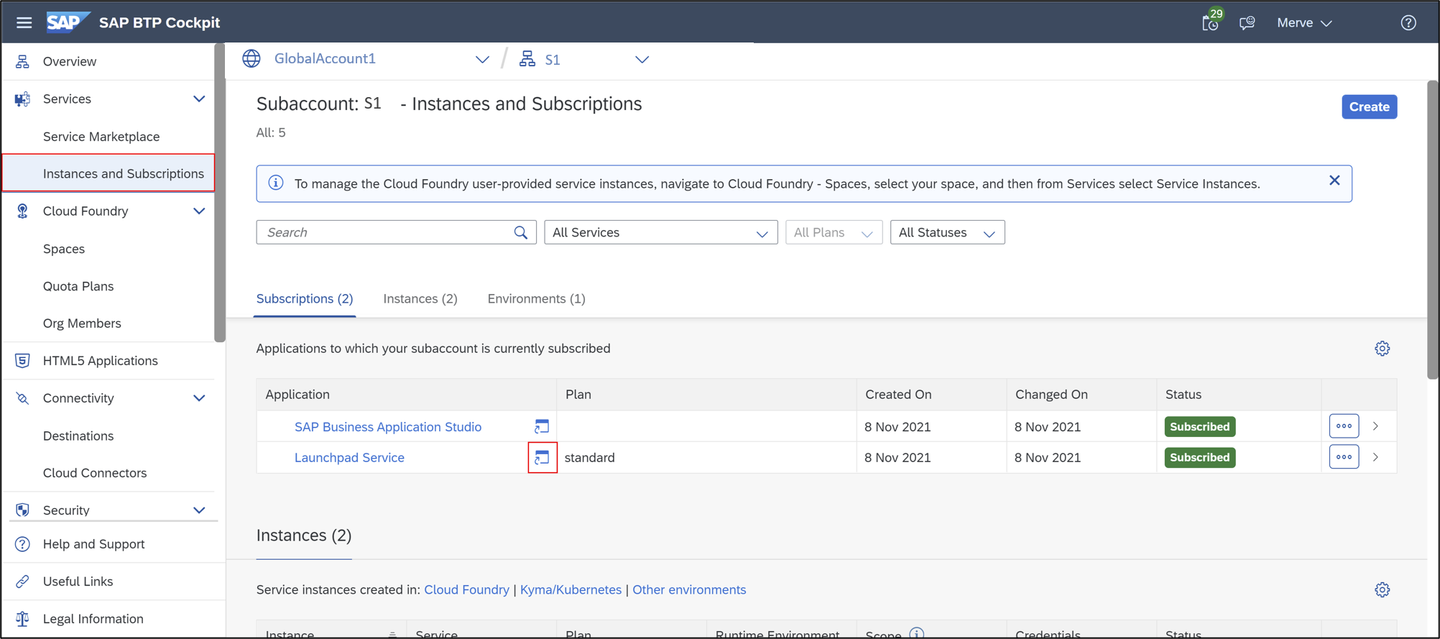Open the help question mark icon in header

(1408, 23)
